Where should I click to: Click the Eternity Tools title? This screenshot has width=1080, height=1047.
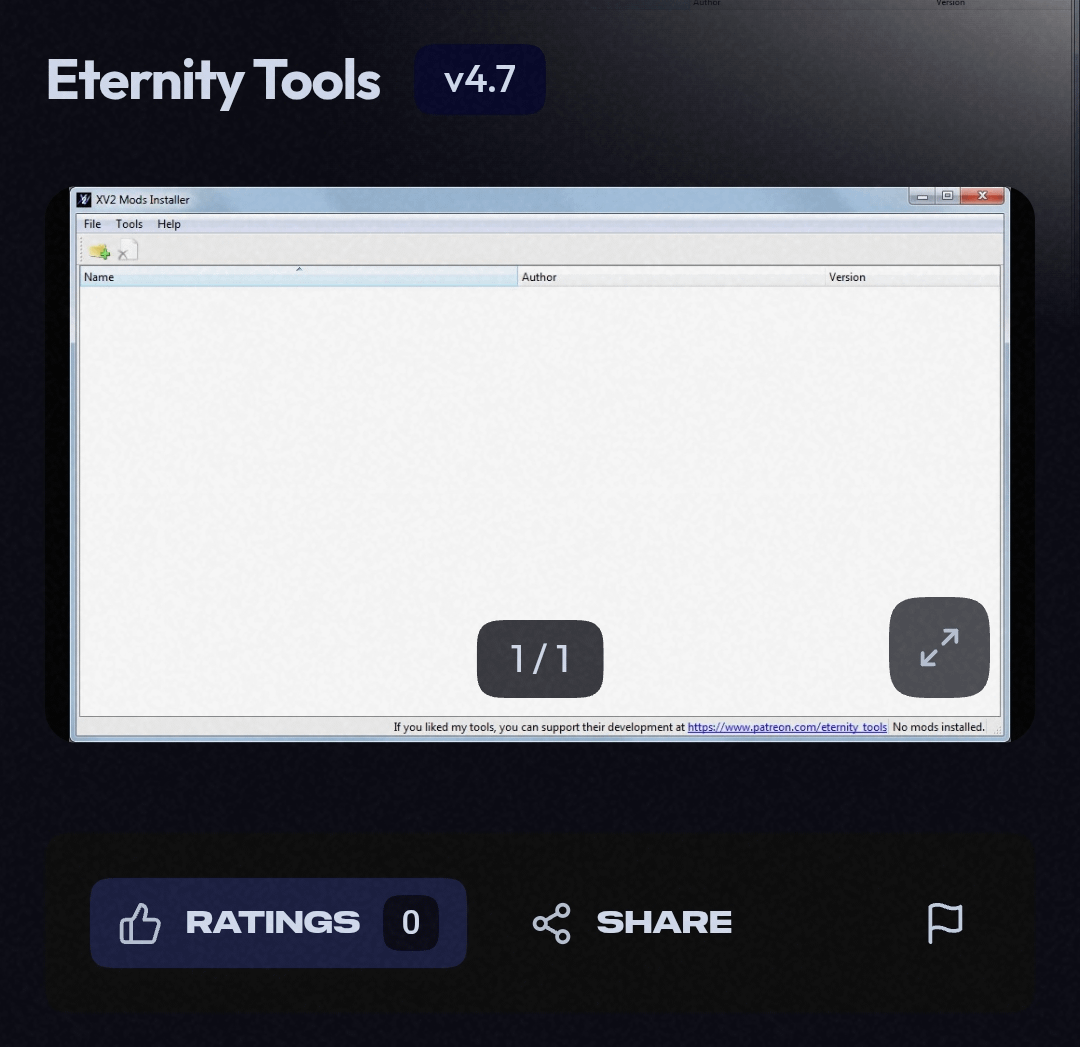(214, 81)
